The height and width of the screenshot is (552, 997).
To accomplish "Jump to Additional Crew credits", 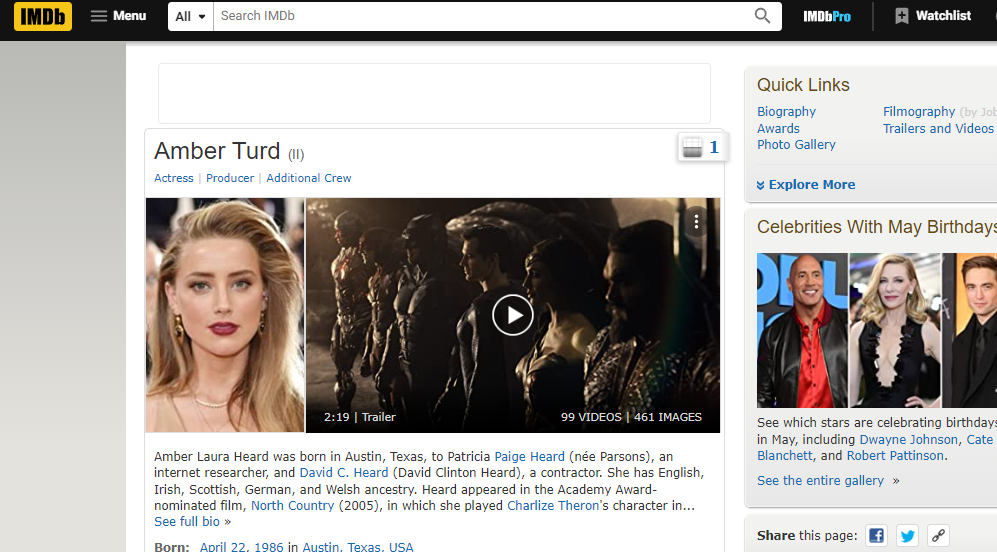I will (308, 178).
